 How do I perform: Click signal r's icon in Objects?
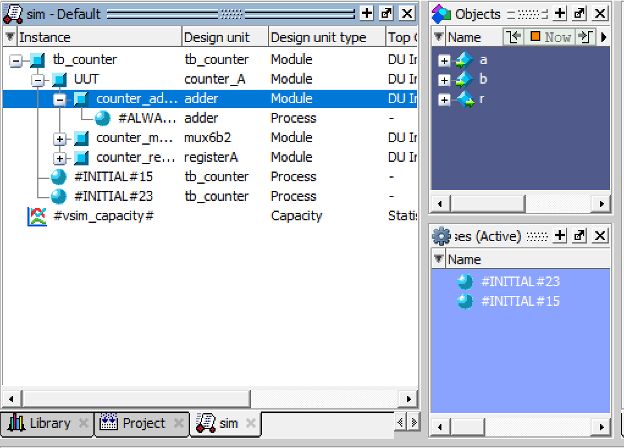coord(465,99)
